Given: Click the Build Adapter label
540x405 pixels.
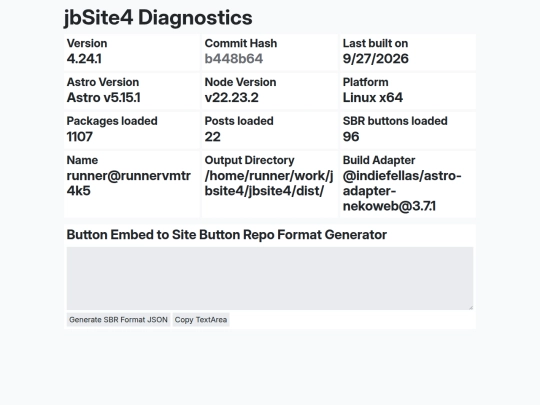Looking at the screenshot, I should [x=379, y=160].
